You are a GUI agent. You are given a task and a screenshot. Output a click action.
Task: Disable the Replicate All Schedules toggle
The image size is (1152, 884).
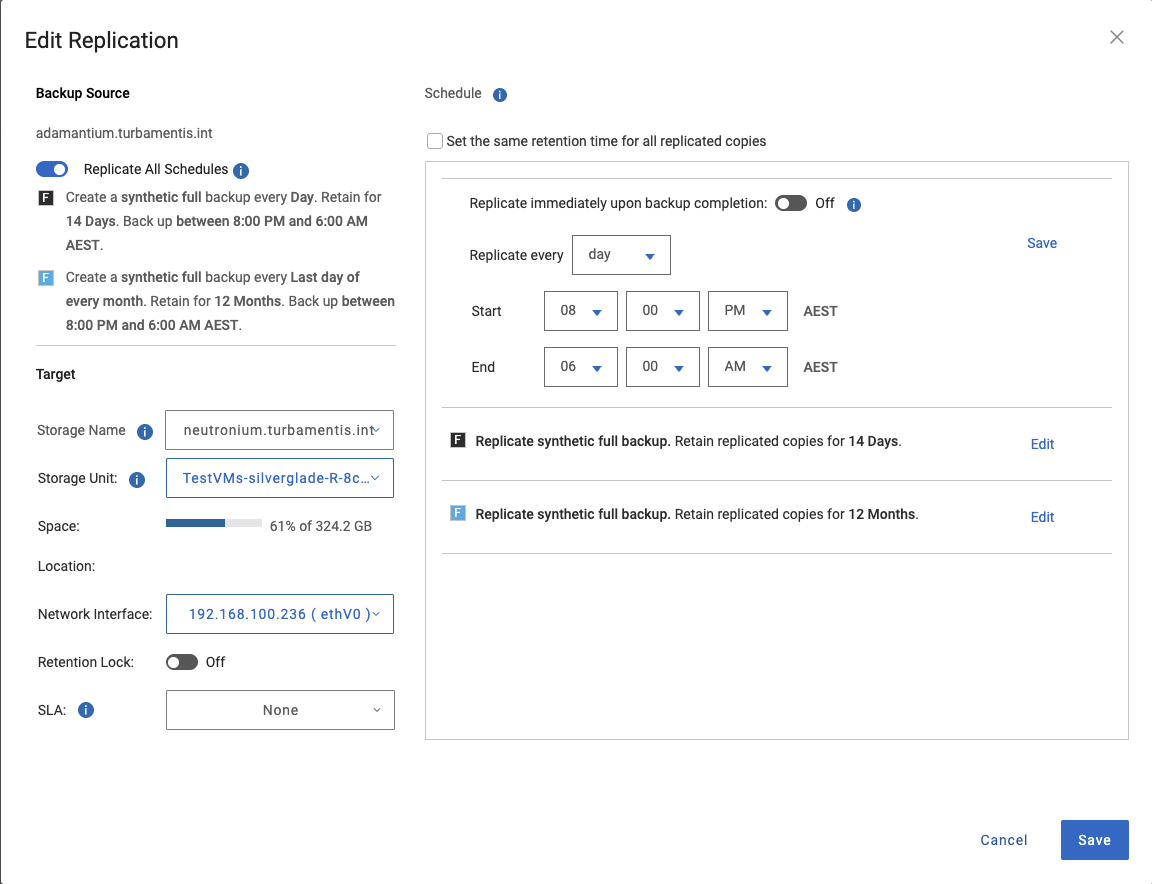coord(52,170)
